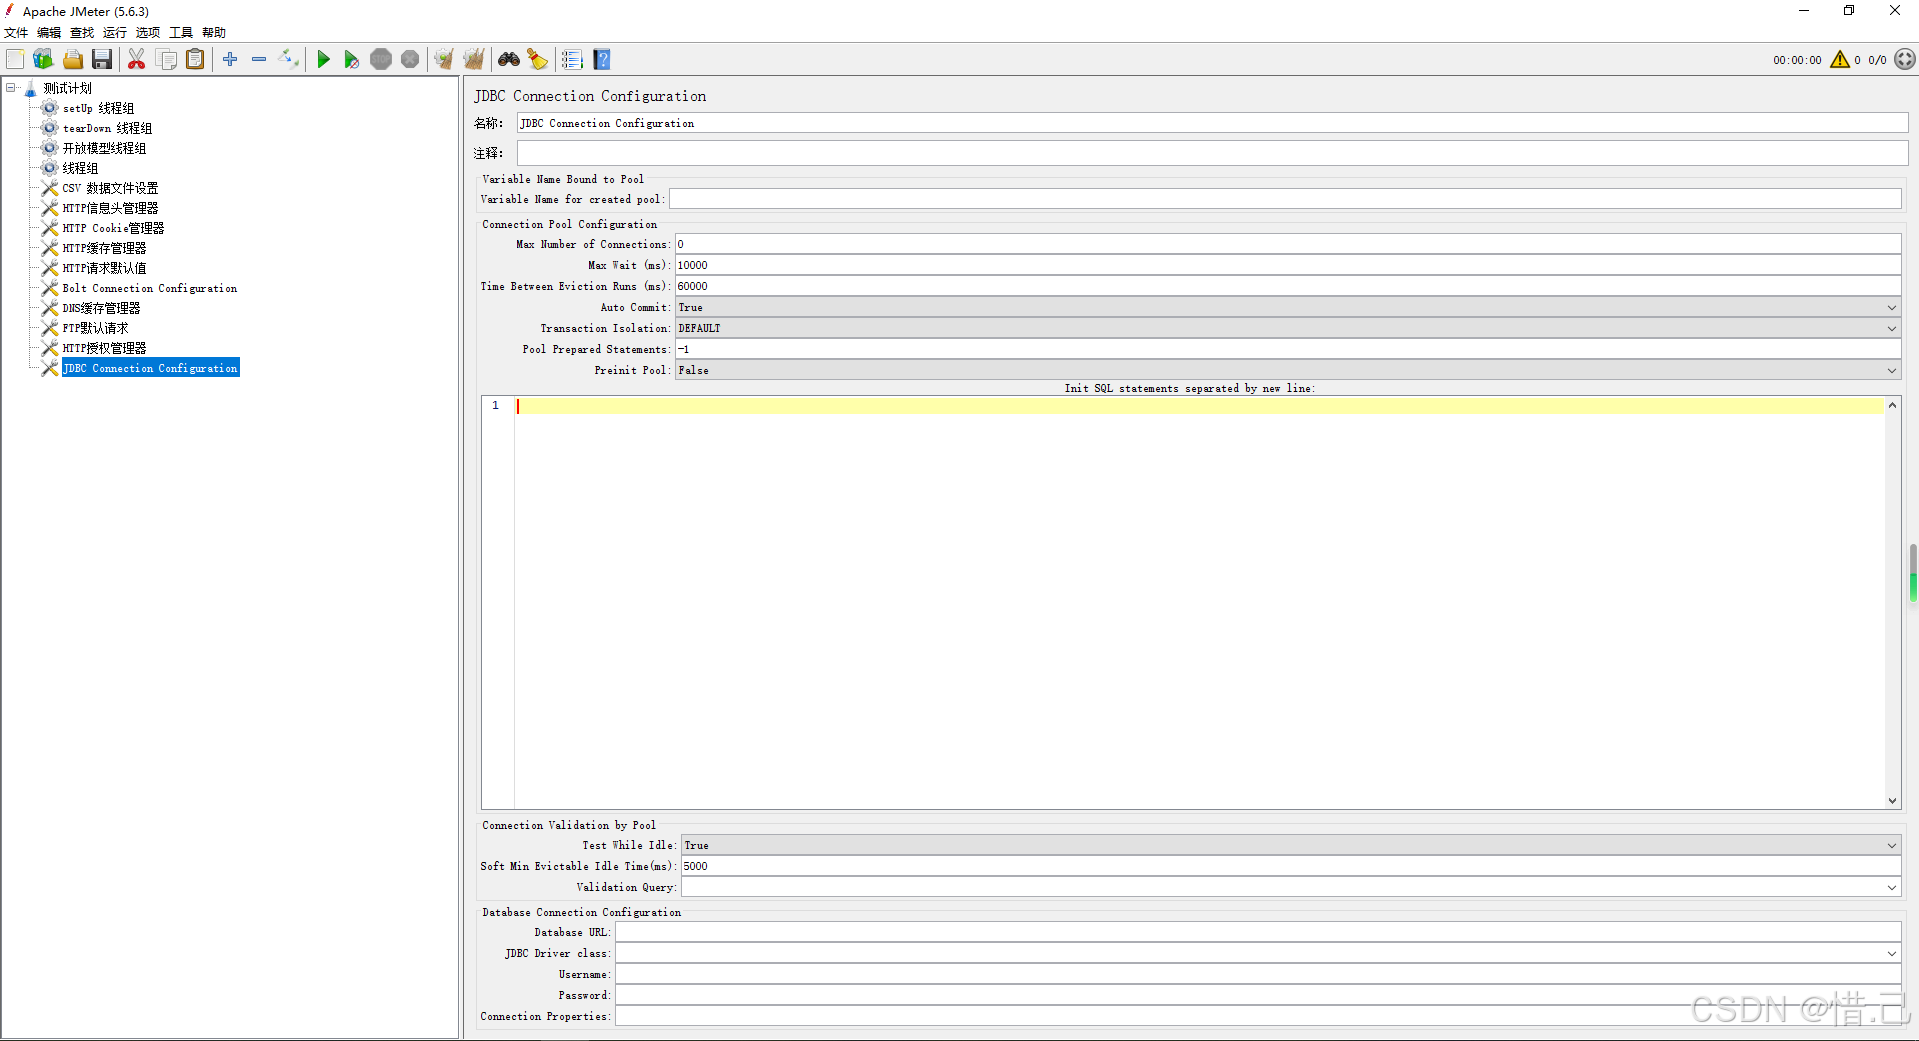
Task: Toggle enable/disable of selected element
Action: click(x=289, y=60)
